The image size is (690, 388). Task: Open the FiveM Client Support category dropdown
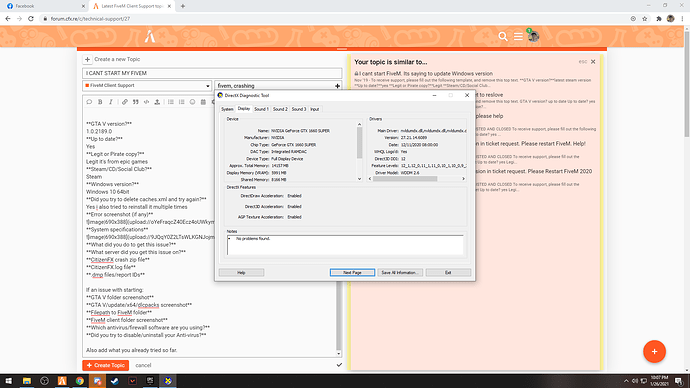147,86
